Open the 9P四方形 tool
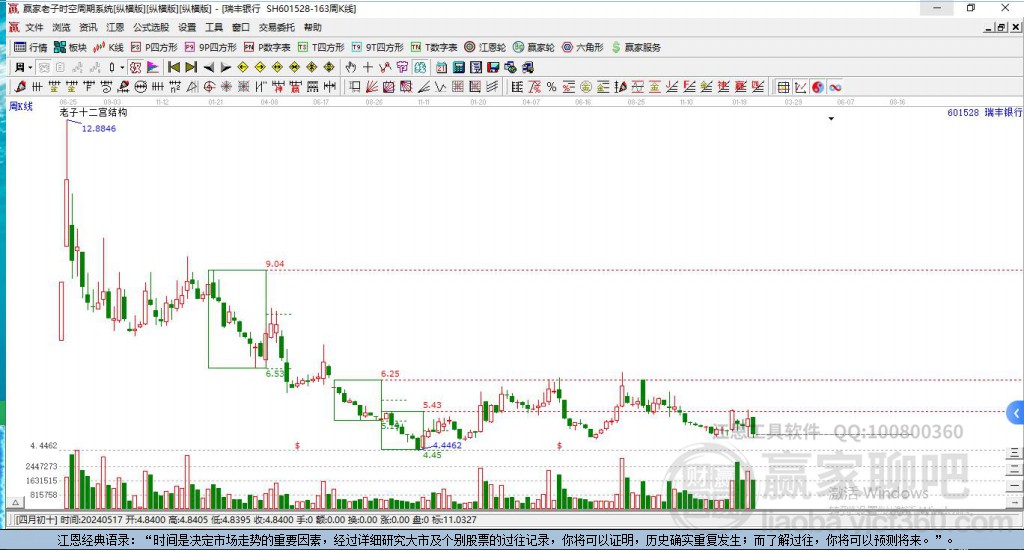1024x550 pixels. (x=210, y=47)
